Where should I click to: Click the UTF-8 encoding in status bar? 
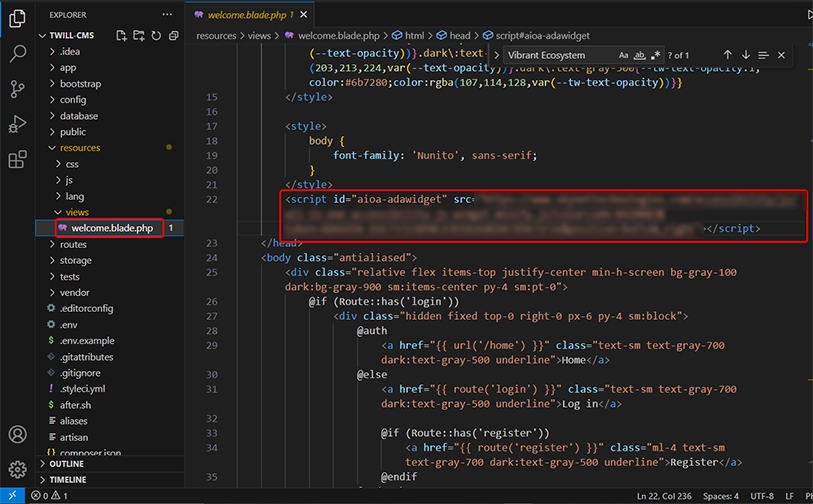click(762, 496)
